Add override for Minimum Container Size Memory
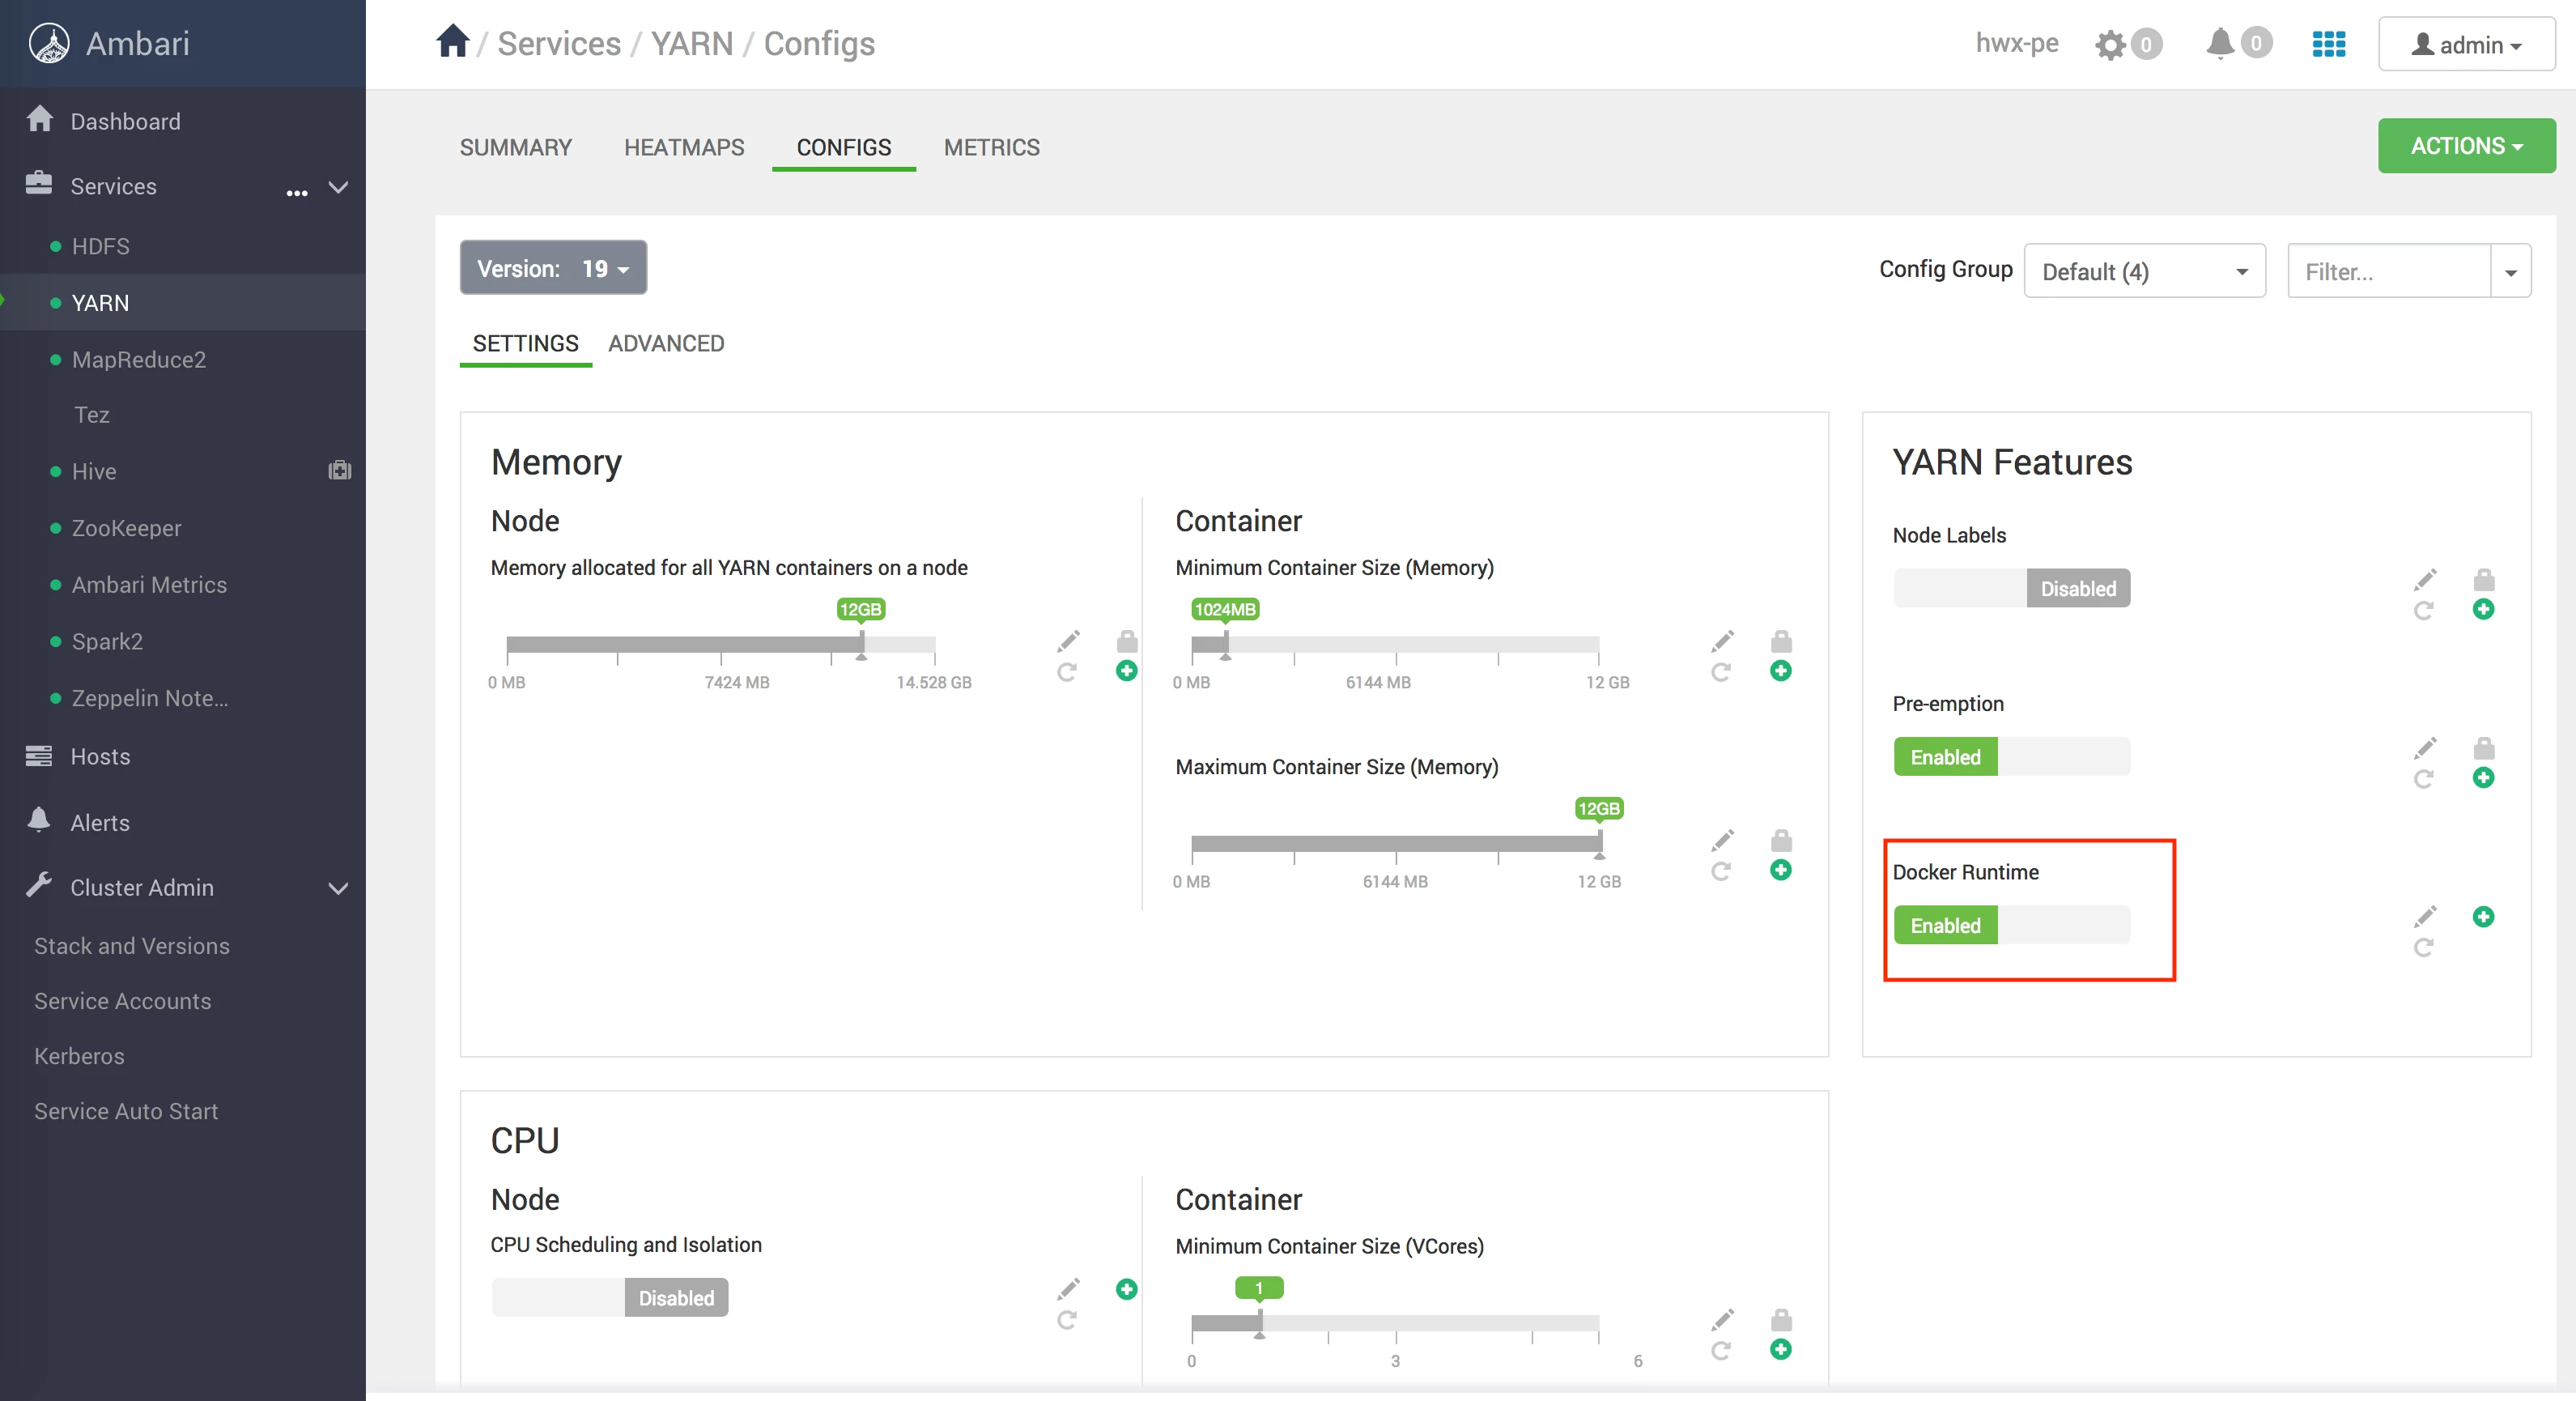 tap(1781, 671)
